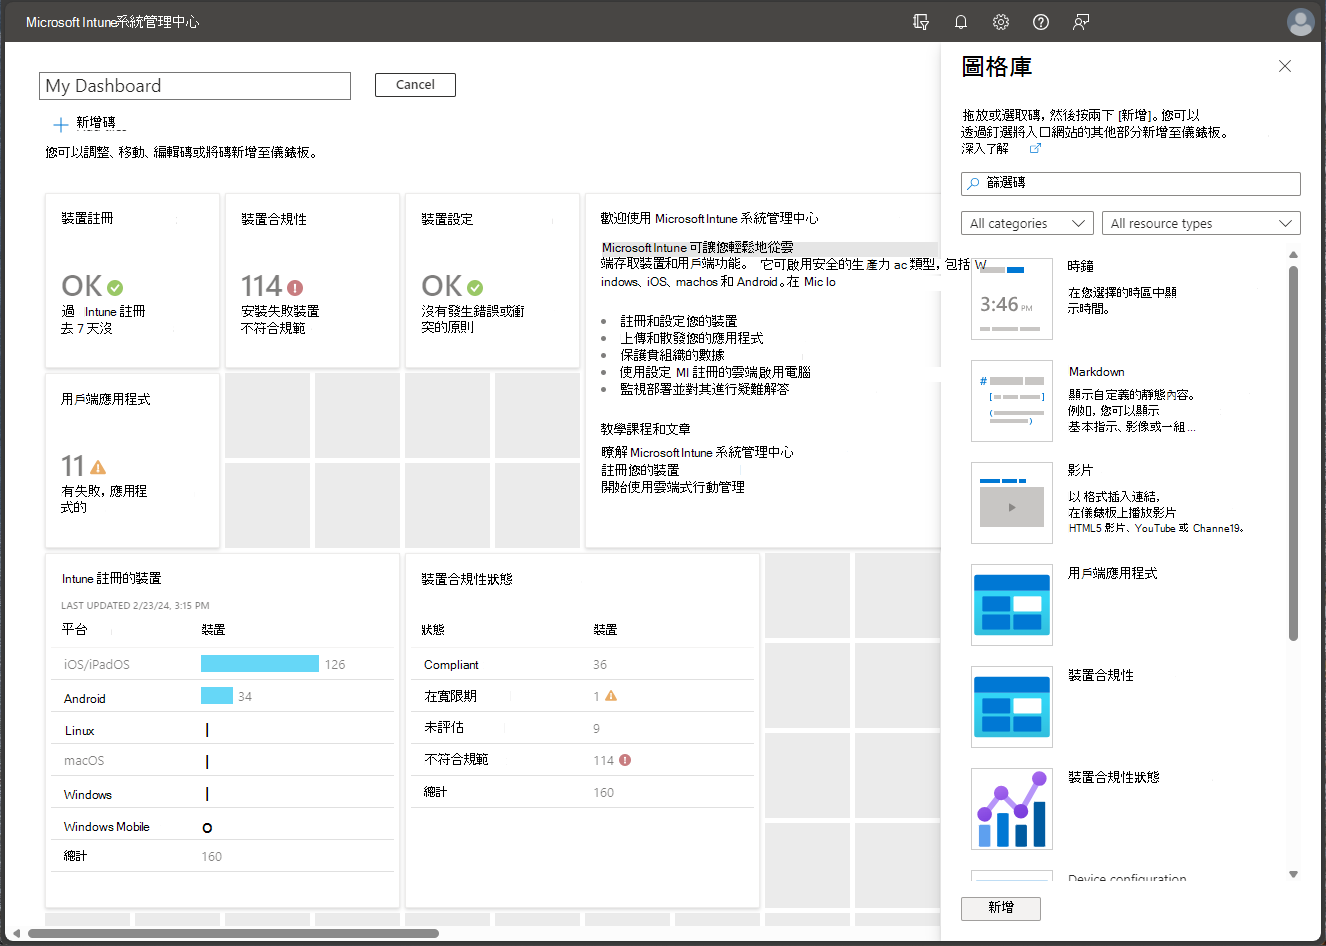Click the macOS platform row

pyautogui.click(x=222, y=761)
